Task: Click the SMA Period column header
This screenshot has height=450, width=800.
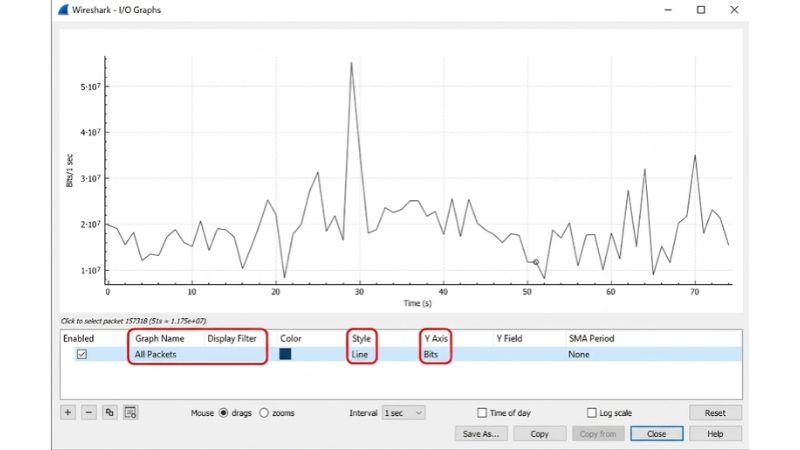Action: click(591, 338)
